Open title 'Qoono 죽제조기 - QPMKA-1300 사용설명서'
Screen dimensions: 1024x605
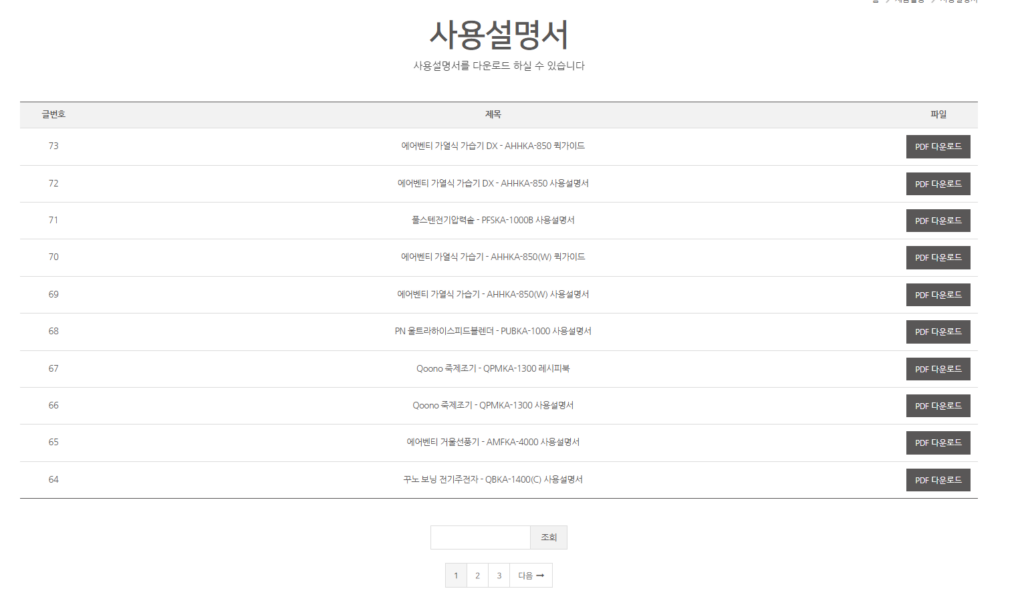coord(493,405)
